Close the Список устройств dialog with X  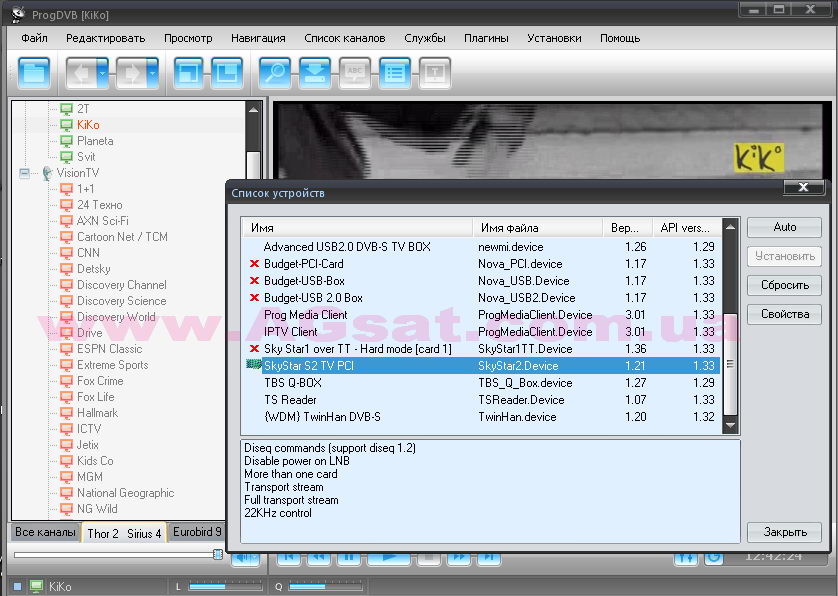point(803,187)
